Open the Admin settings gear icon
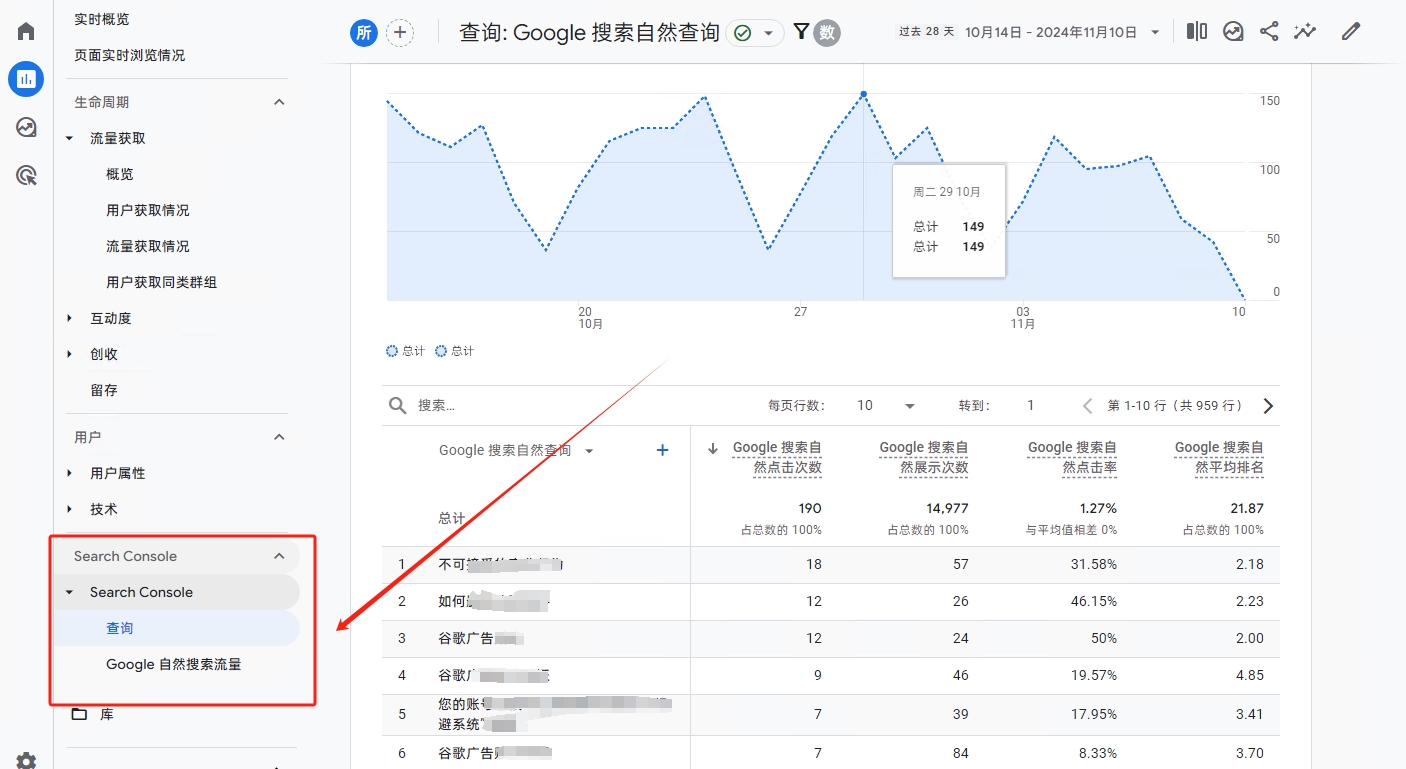 26,761
